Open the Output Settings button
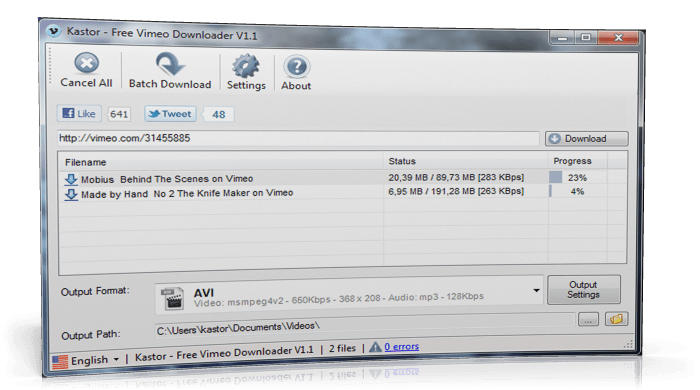Image resolution: width=700 pixels, height=390 pixels. click(x=584, y=290)
